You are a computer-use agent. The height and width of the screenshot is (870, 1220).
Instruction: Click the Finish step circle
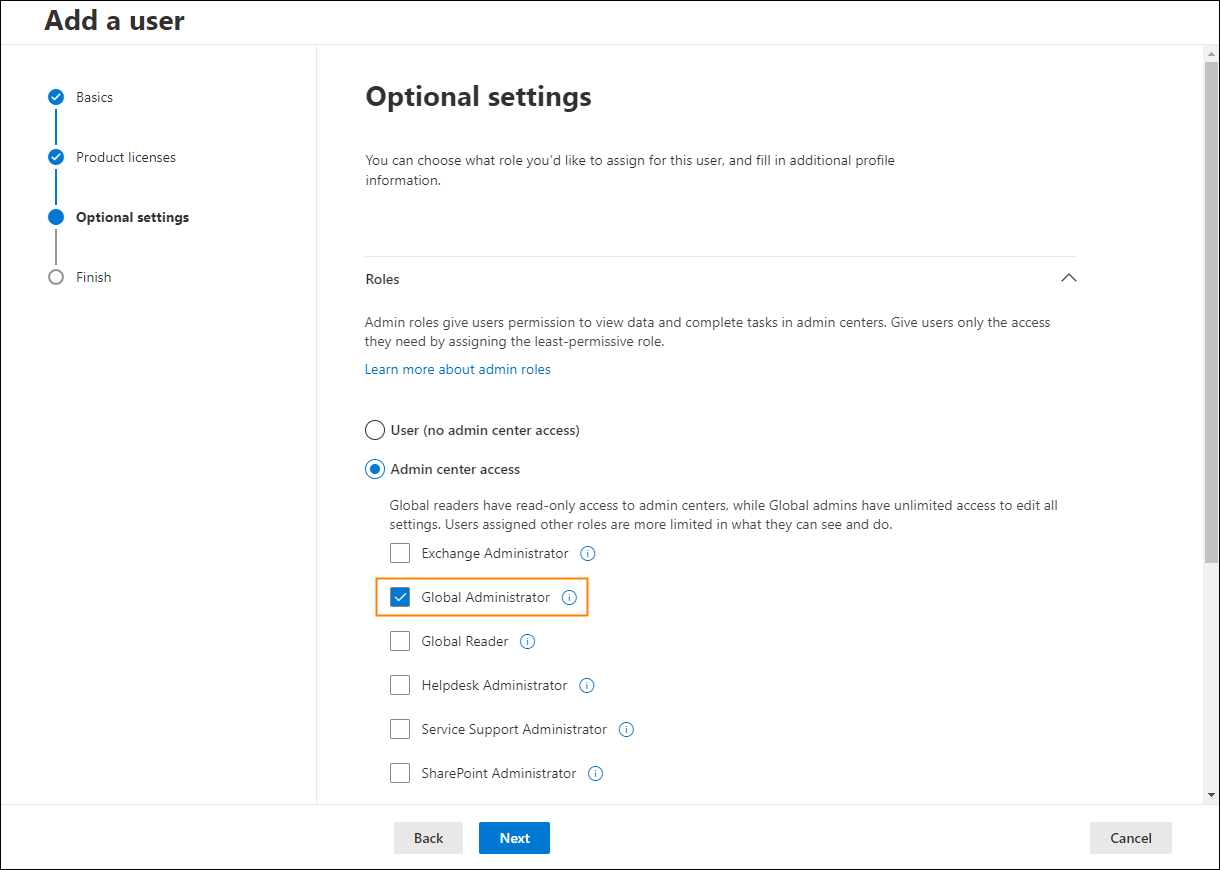click(x=56, y=277)
